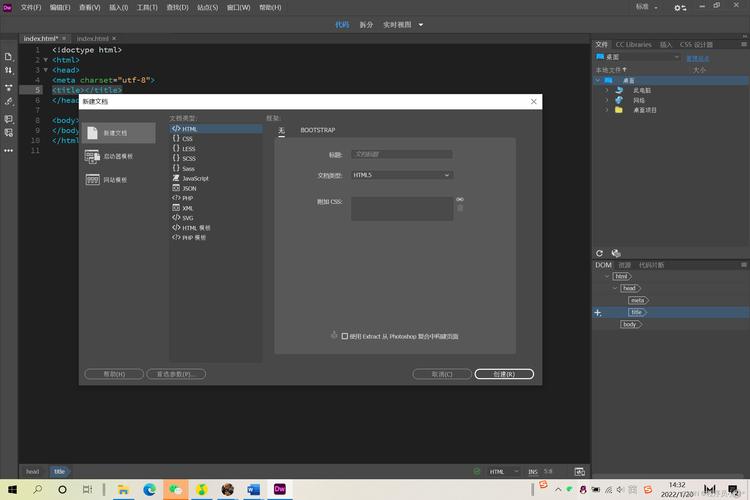Open Microsoft Edge from the taskbar
Screen dimensions: 750x500
[150, 489]
